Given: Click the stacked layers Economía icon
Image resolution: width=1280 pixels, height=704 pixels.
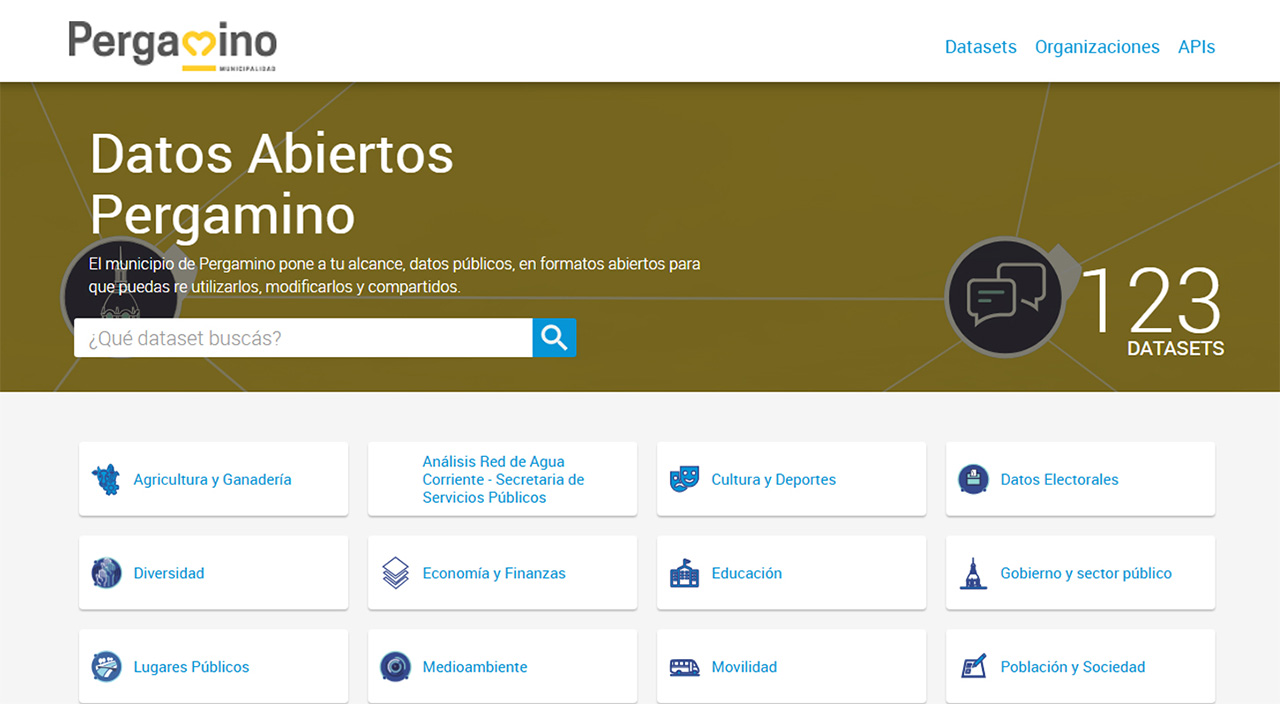Looking at the screenshot, I should (x=396, y=573).
